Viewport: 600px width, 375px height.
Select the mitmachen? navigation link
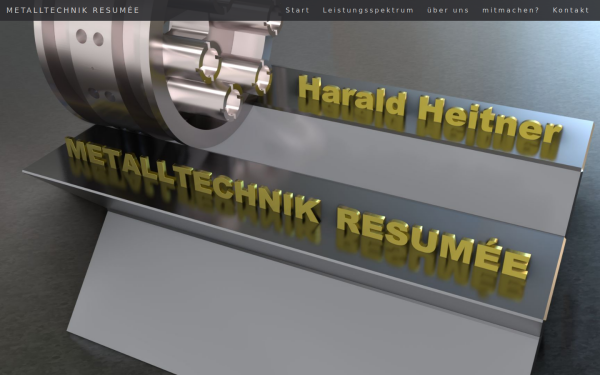point(510,10)
